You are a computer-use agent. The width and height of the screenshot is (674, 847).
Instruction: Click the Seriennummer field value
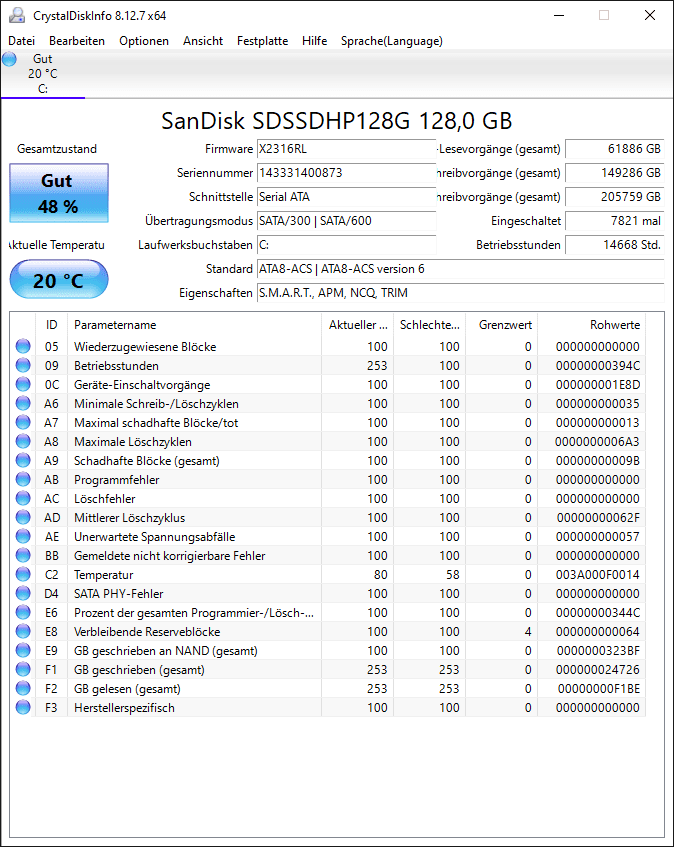click(346, 173)
